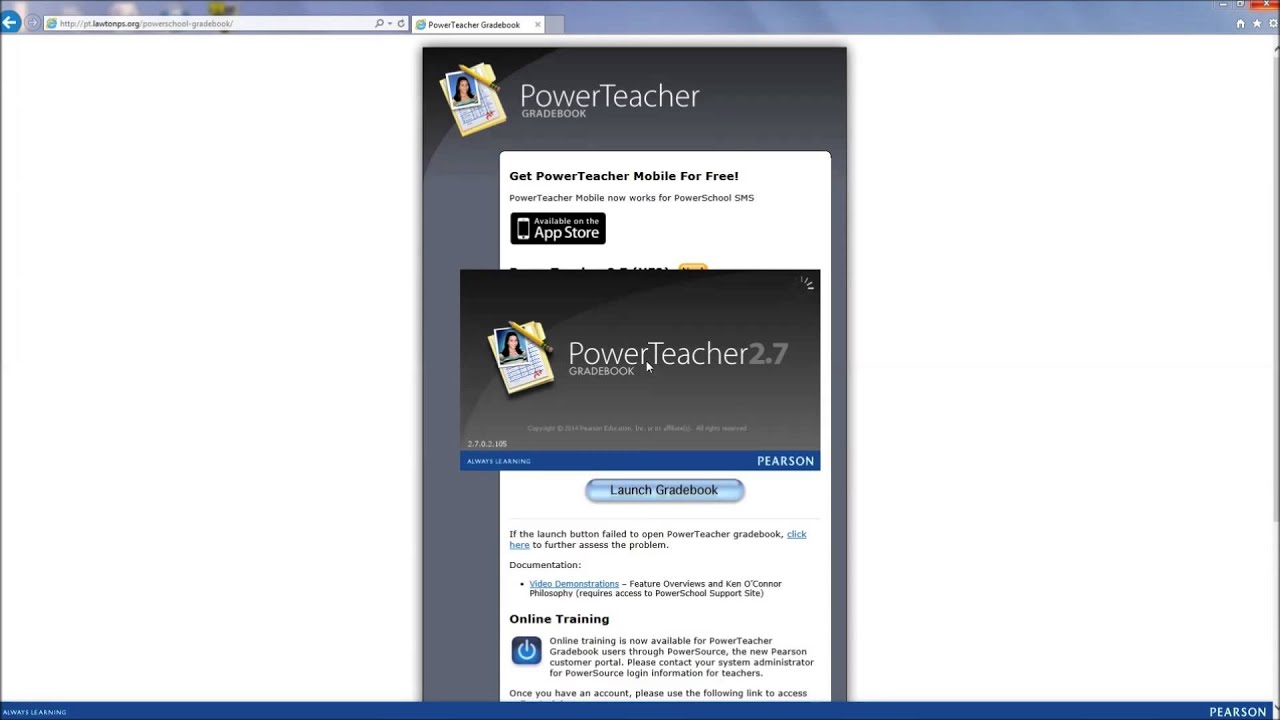The height and width of the screenshot is (720, 1280).
Task: Maximize the browser window
Action: pos(1241,4)
